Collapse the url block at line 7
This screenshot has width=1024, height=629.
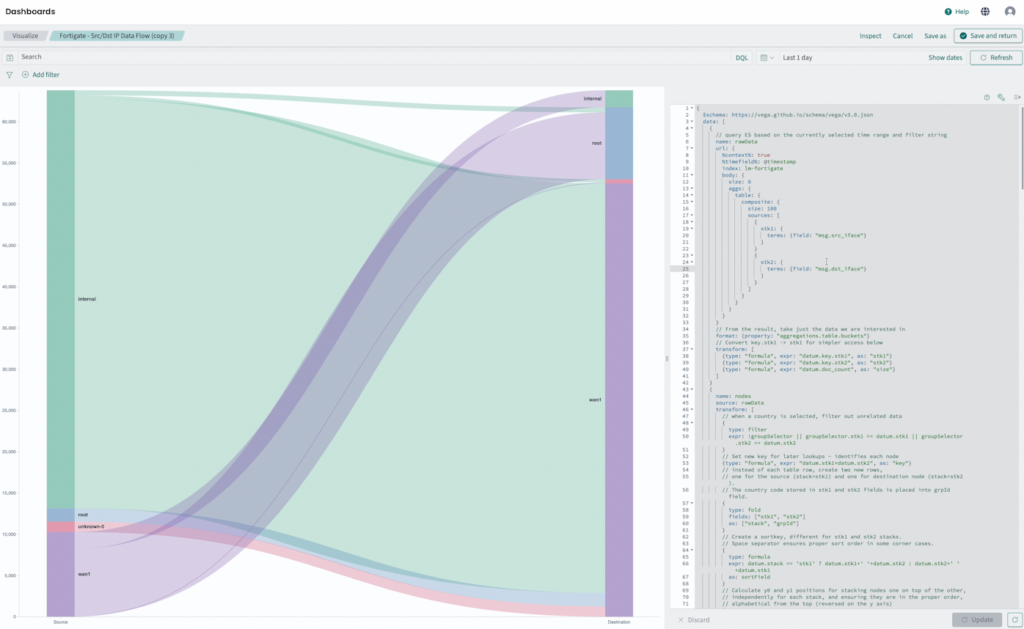point(692,148)
